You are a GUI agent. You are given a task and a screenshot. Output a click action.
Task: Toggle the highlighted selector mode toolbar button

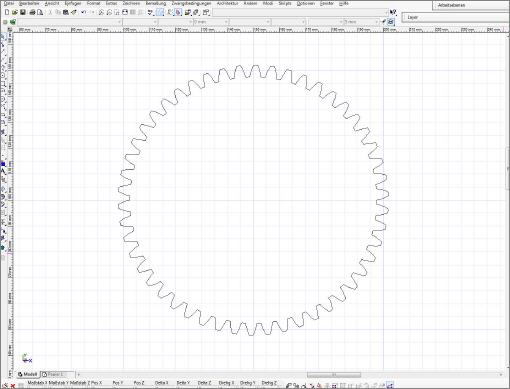click(x=161, y=13)
